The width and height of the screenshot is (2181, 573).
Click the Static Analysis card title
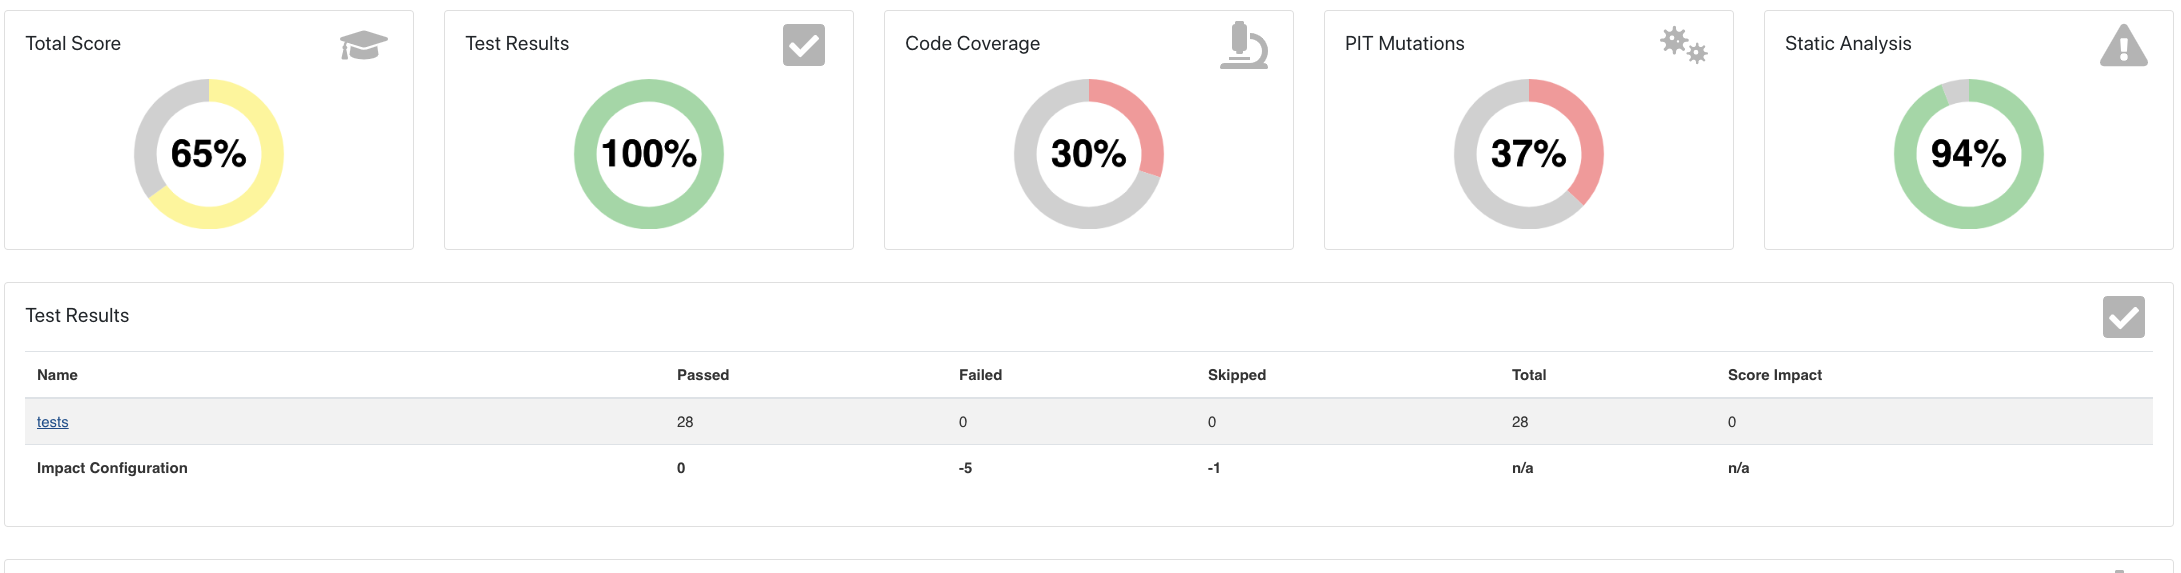1848,44
